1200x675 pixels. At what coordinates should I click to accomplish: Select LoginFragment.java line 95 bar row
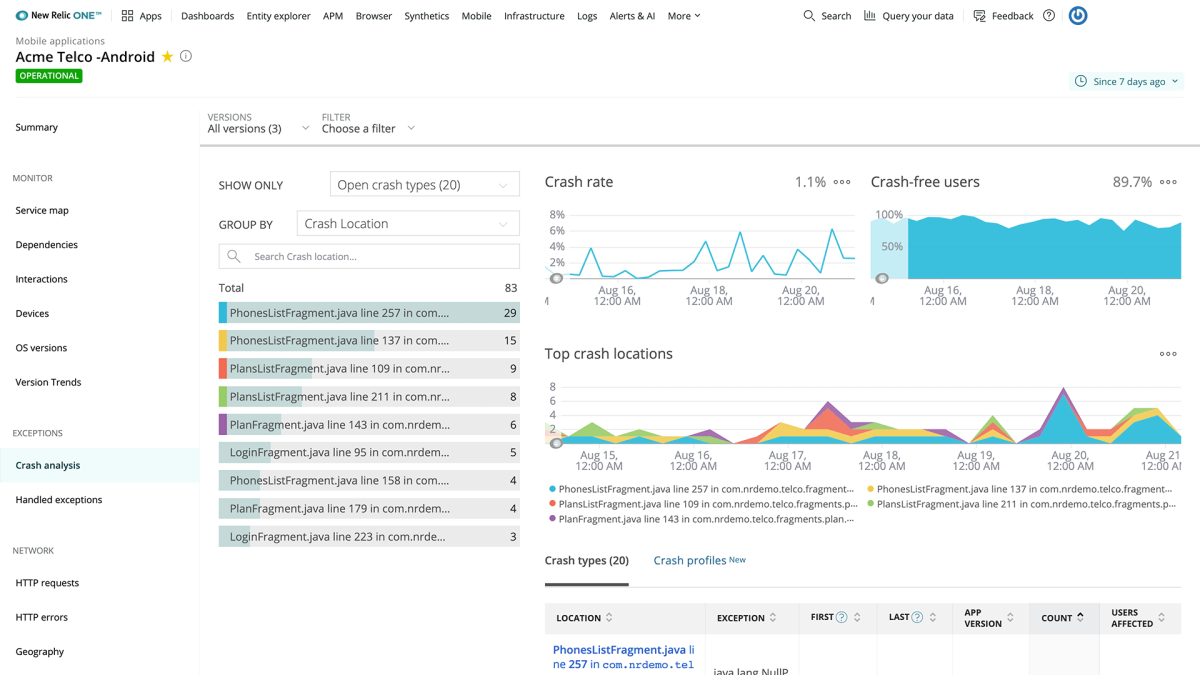(x=369, y=453)
